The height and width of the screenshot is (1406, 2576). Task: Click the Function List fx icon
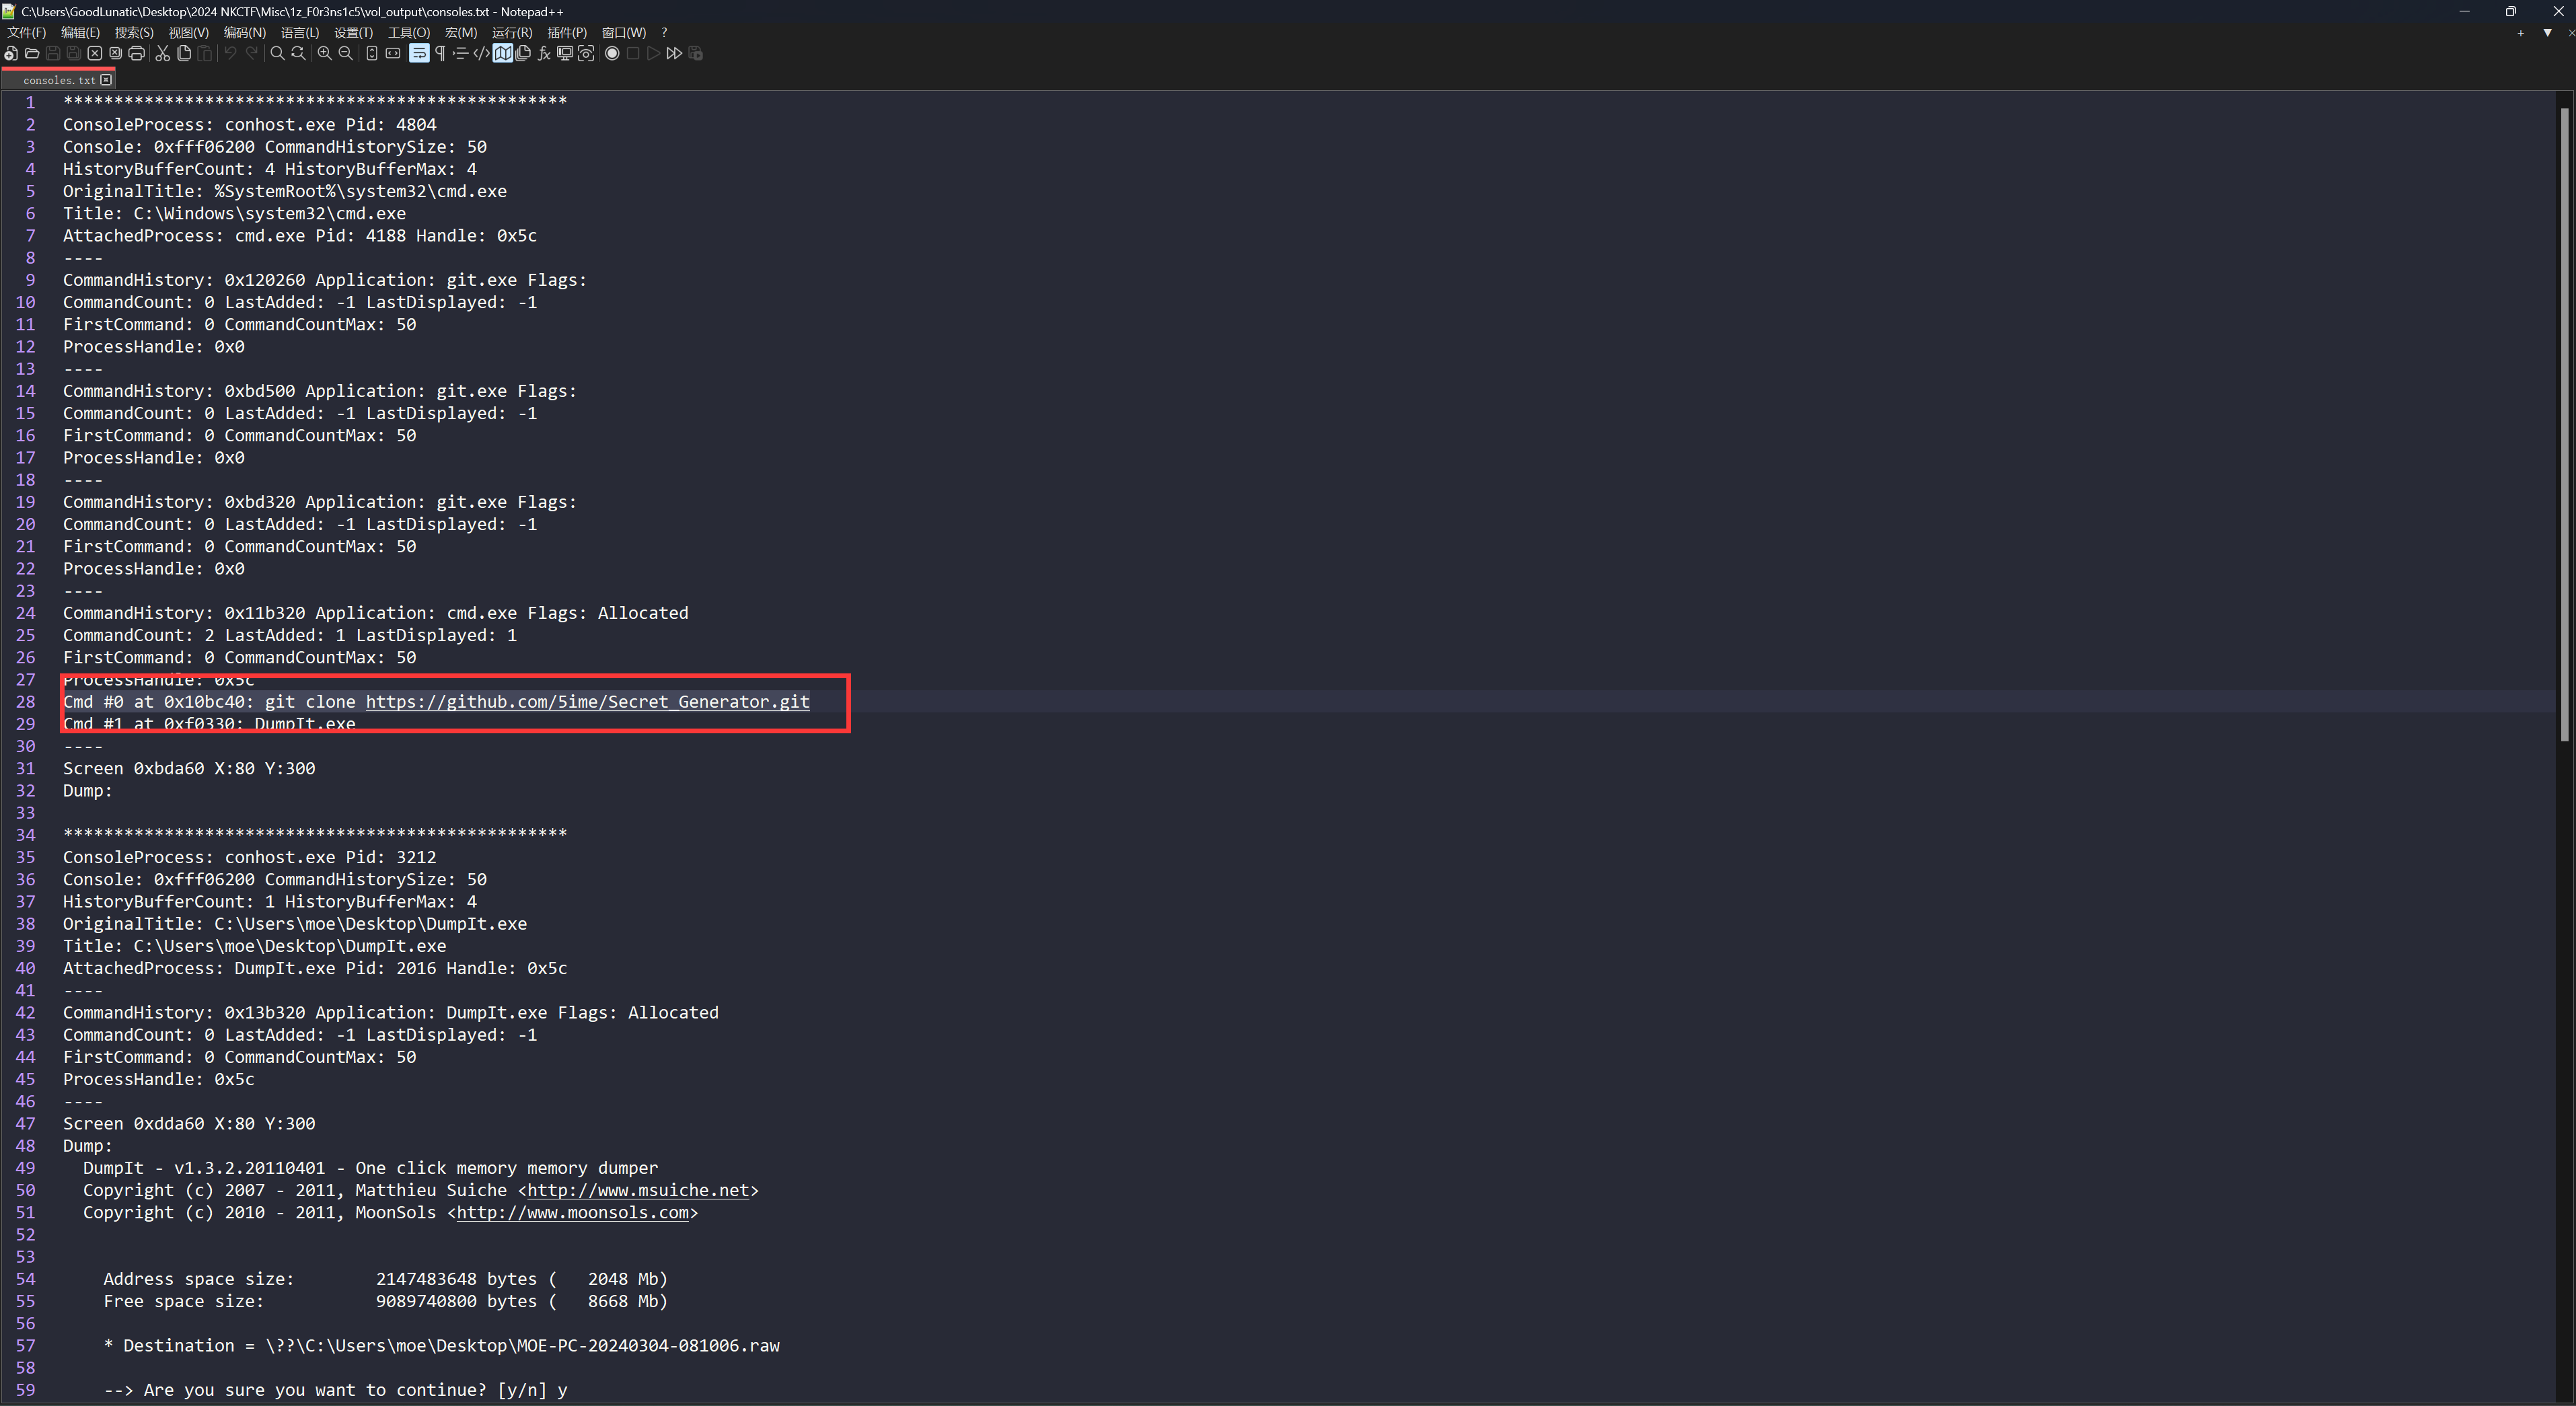pos(544,53)
